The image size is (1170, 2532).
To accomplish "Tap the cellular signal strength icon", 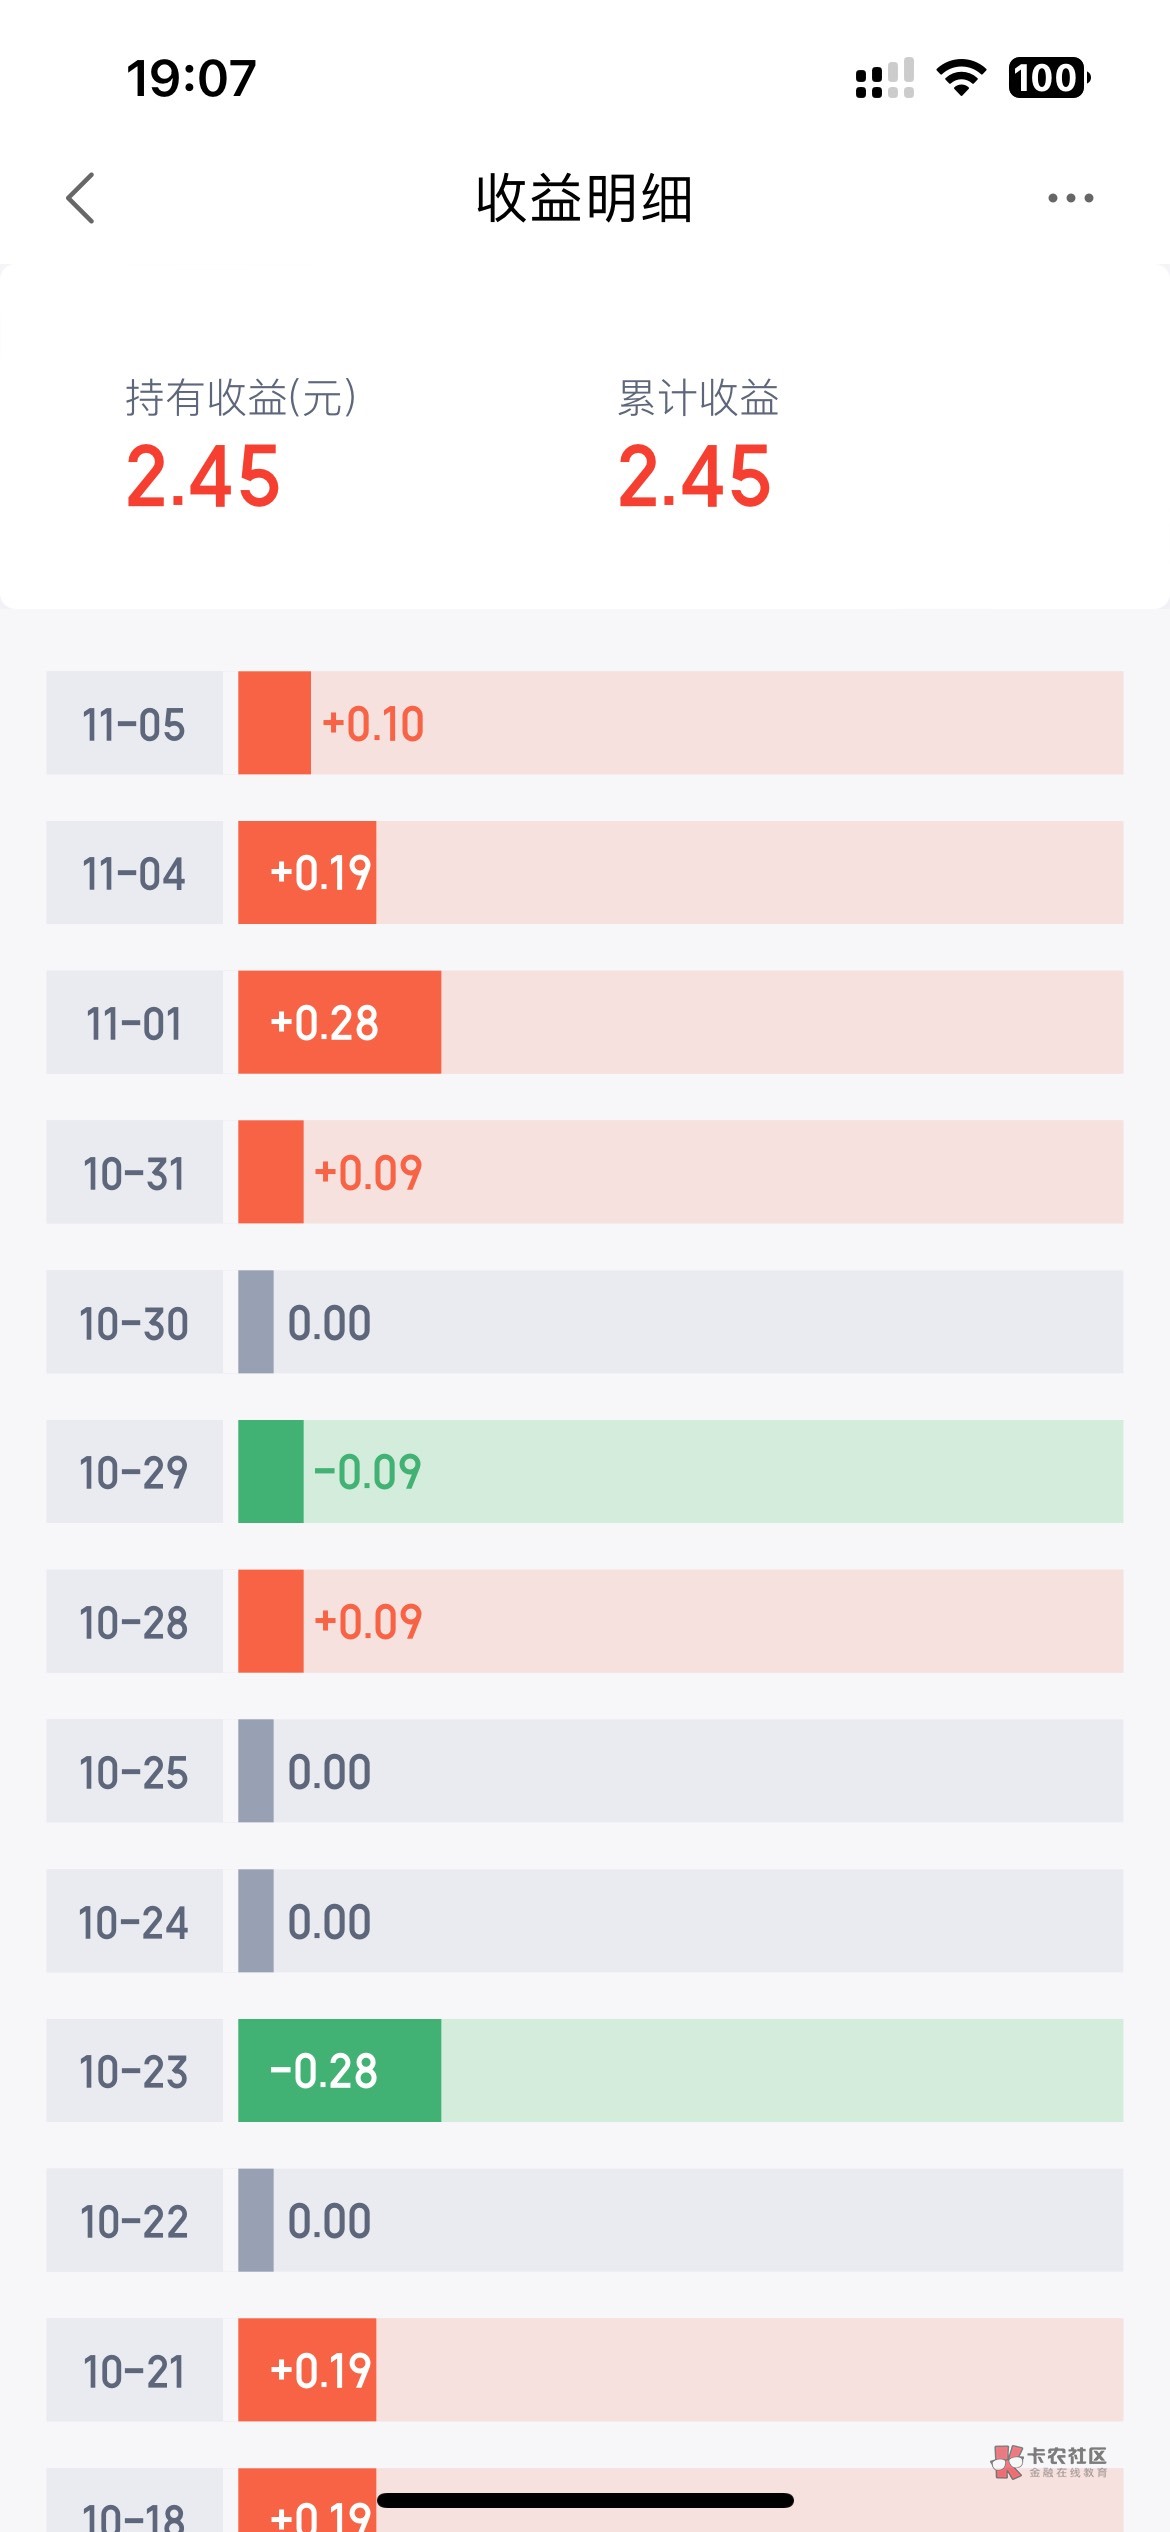I will (x=884, y=78).
